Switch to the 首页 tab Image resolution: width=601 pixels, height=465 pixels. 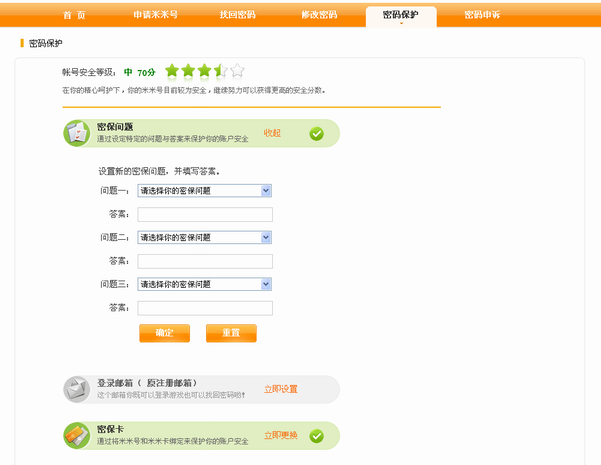pos(74,15)
